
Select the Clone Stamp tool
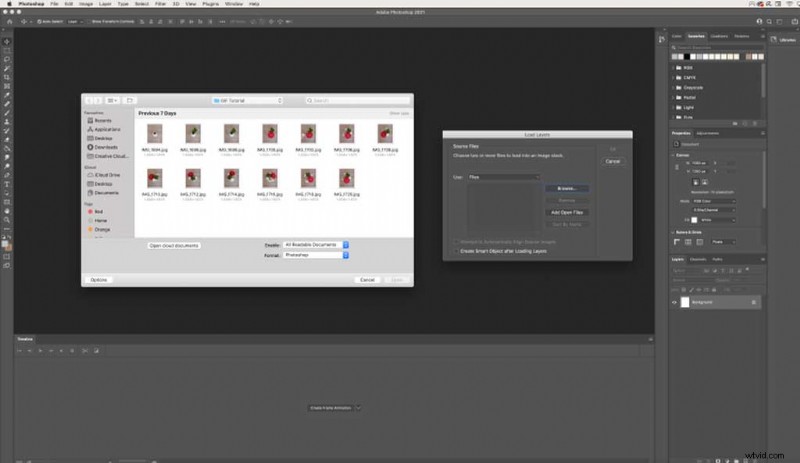pyautogui.click(x=7, y=122)
